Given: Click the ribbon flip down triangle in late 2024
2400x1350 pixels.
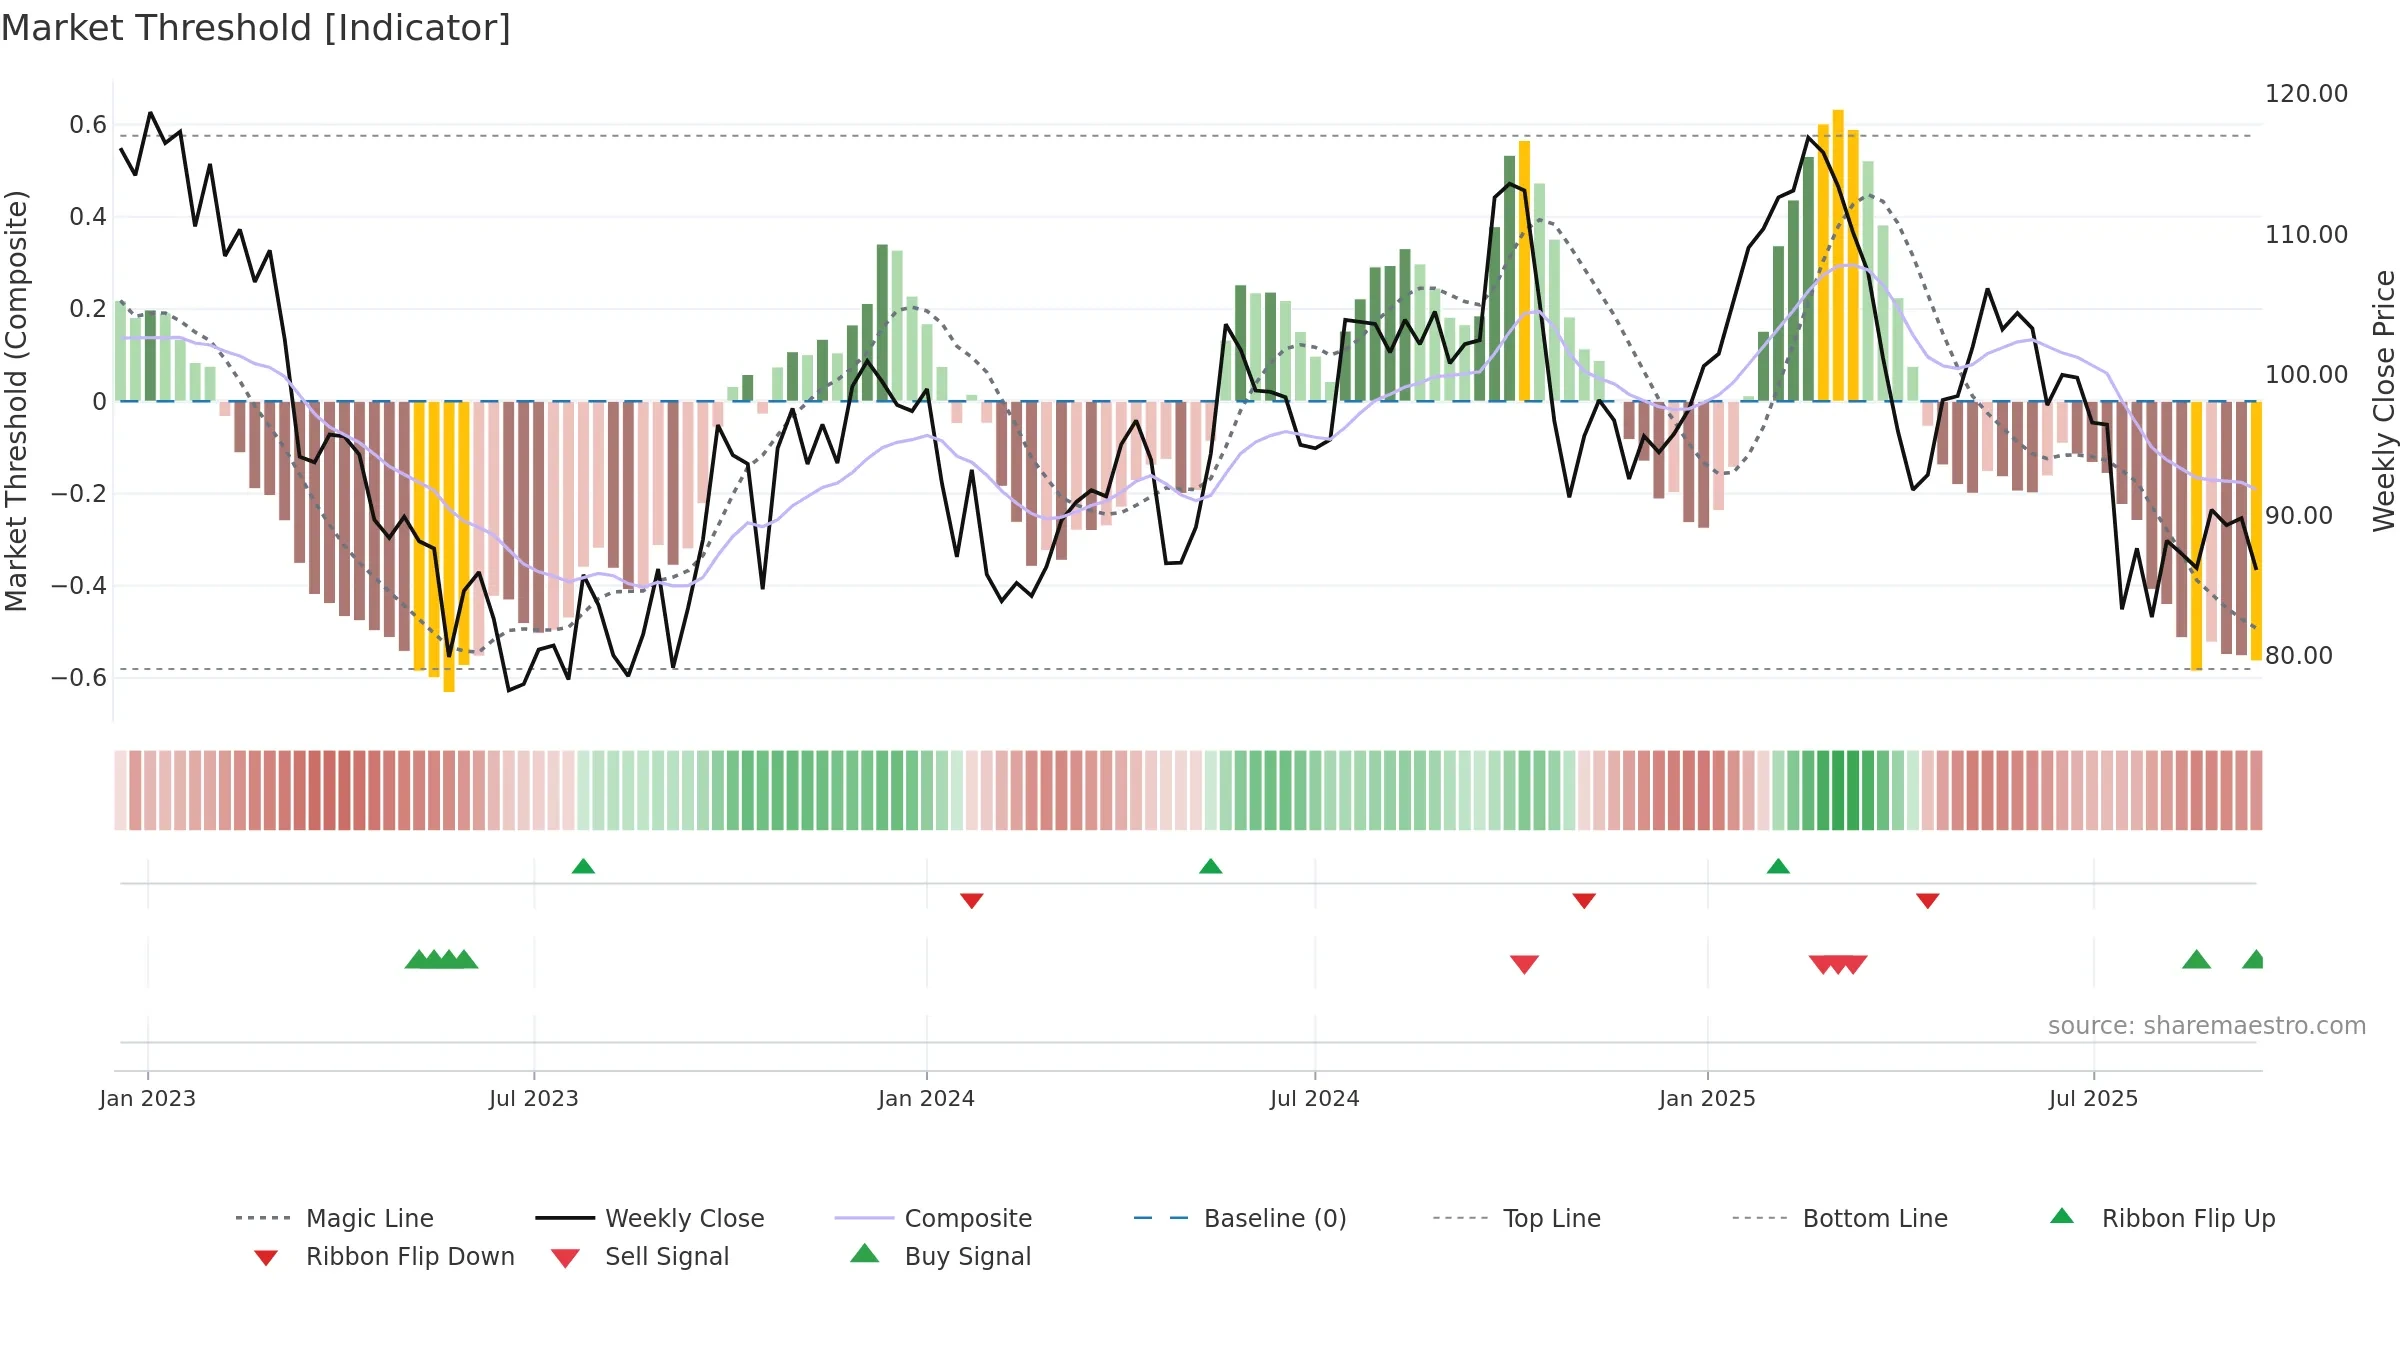Looking at the screenshot, I should coord(1584,900).
